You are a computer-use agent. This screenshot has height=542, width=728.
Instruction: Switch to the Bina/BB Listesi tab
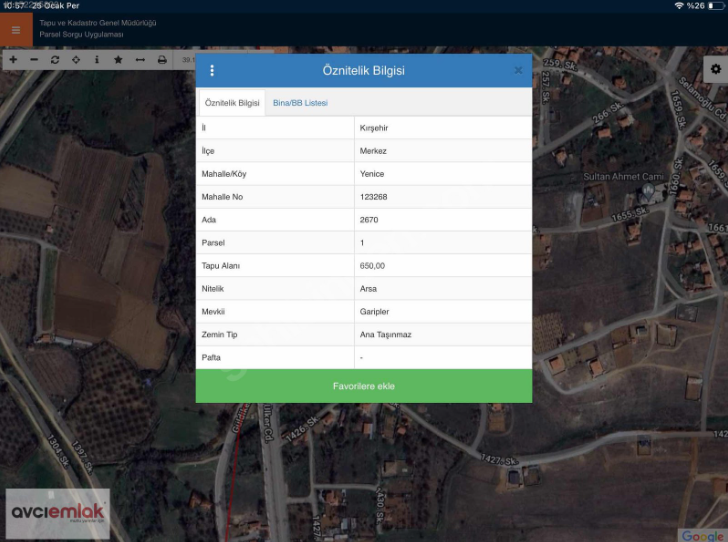point(300,103)
